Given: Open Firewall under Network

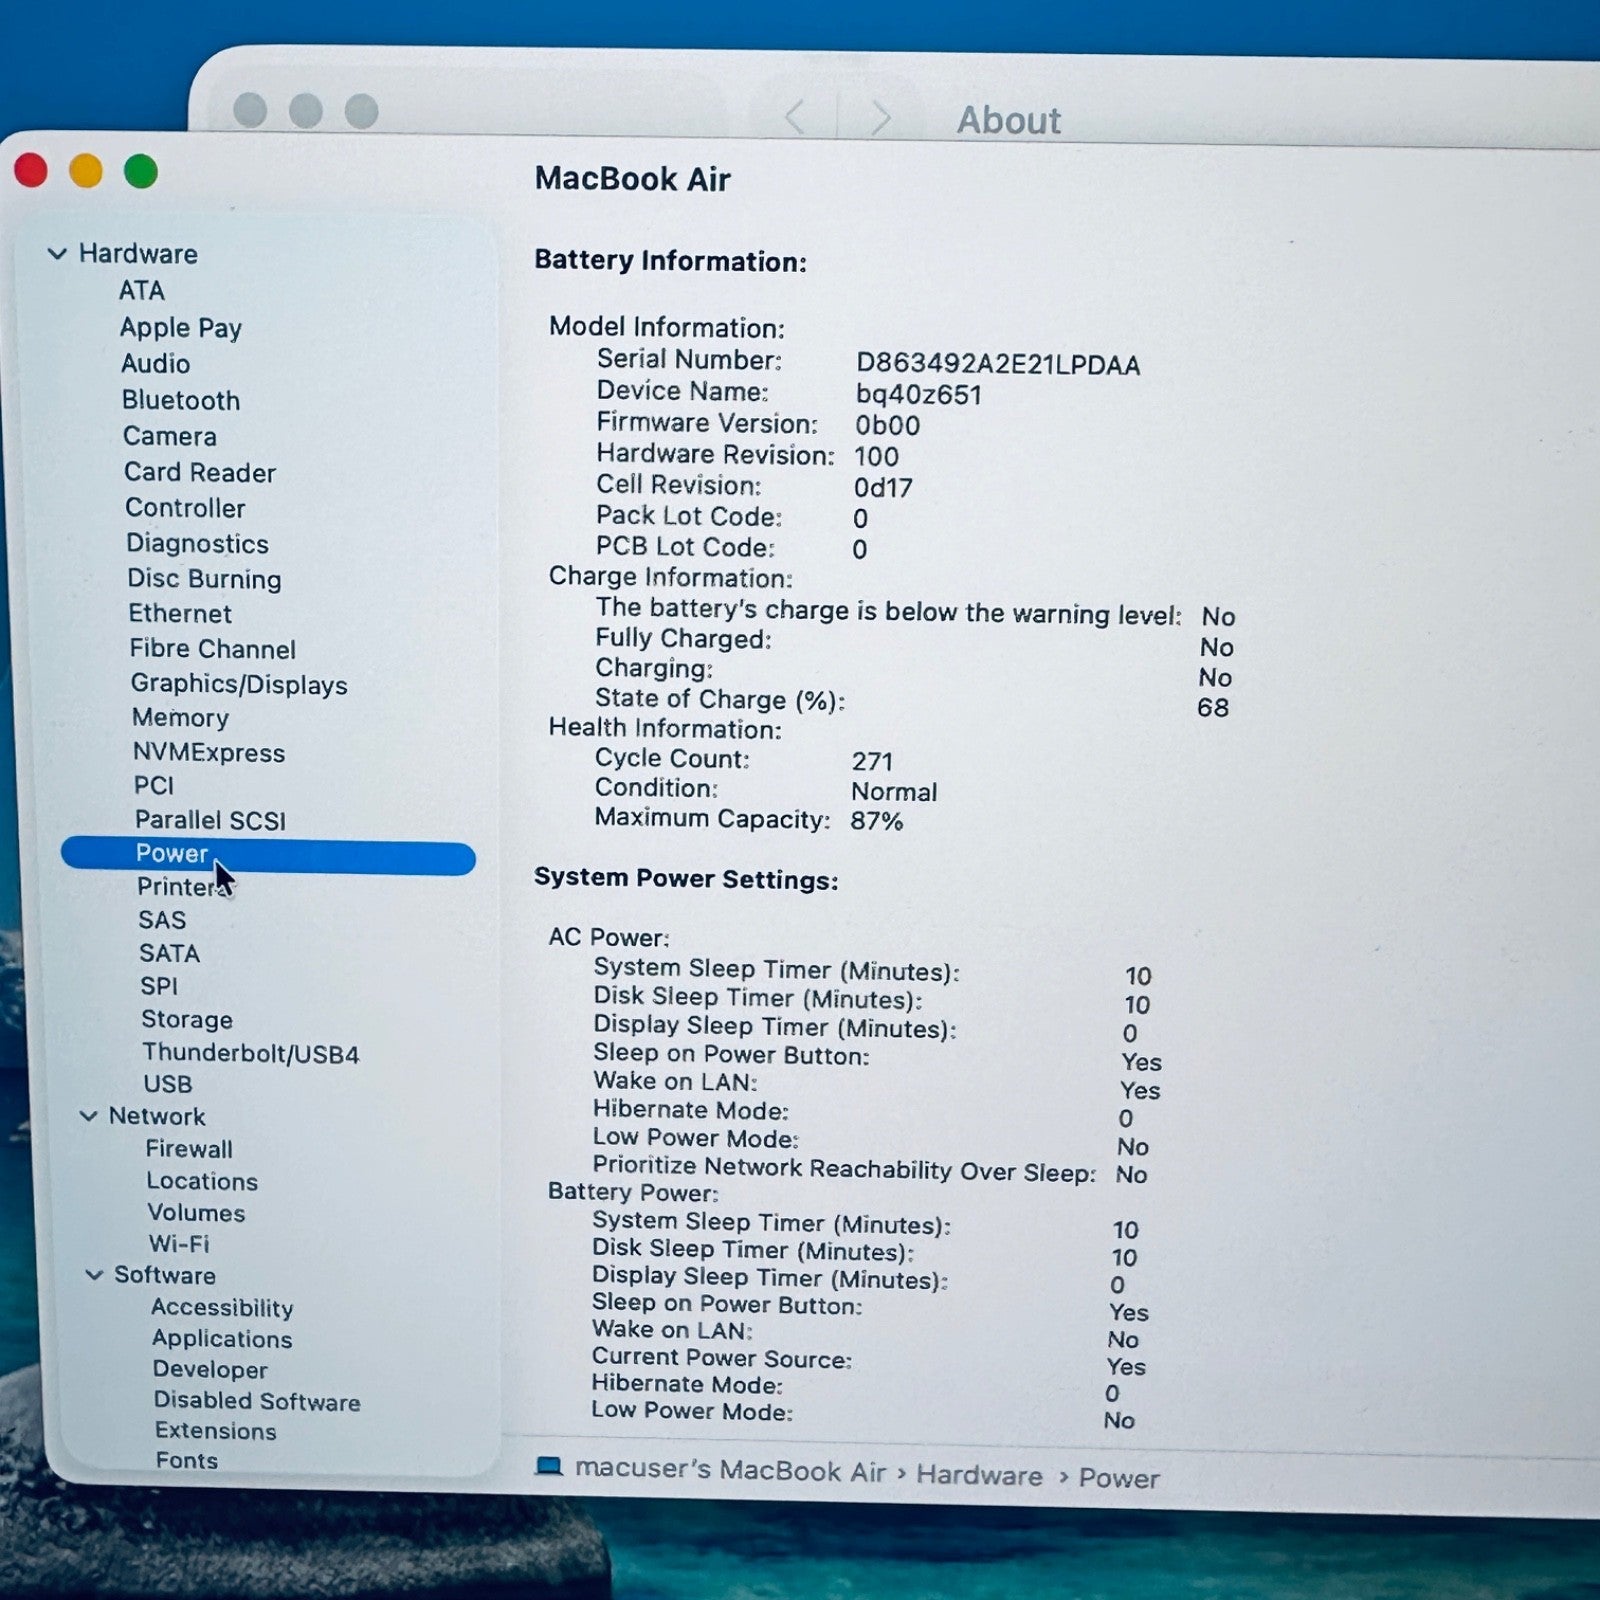Looking at the screenshot, I should 189,1149.
